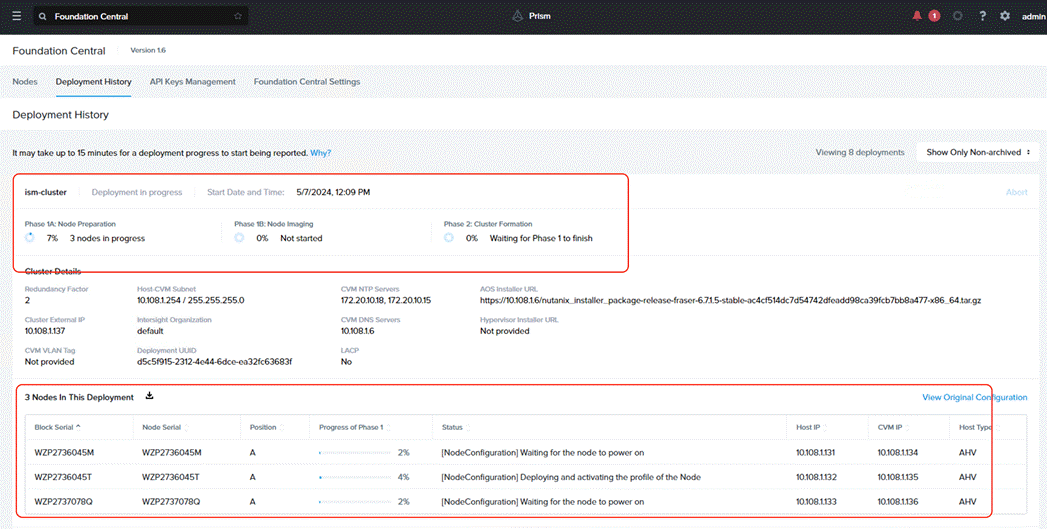
Task: Click the CVM NTP Servers value
Action: (385, 301)
